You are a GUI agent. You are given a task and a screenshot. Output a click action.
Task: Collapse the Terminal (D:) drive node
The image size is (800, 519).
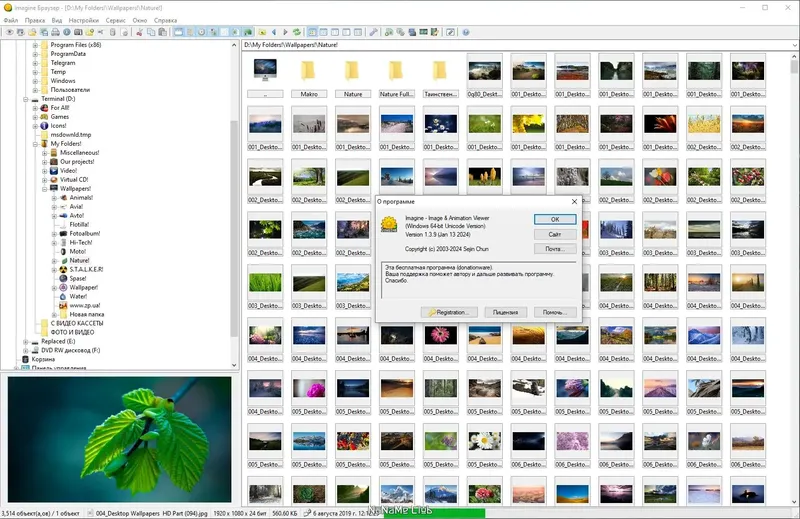pyautogui.click(x=26, y=99)
